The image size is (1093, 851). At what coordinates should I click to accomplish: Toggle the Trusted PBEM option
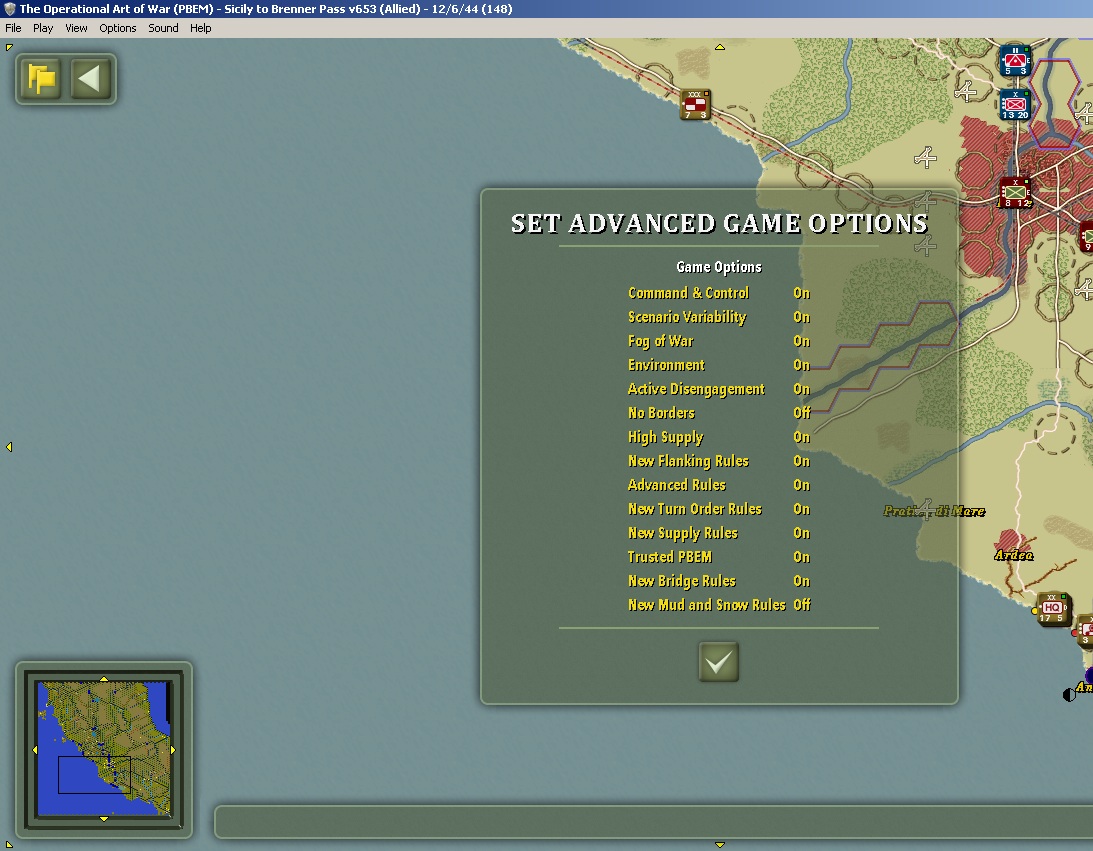(719, 557)
